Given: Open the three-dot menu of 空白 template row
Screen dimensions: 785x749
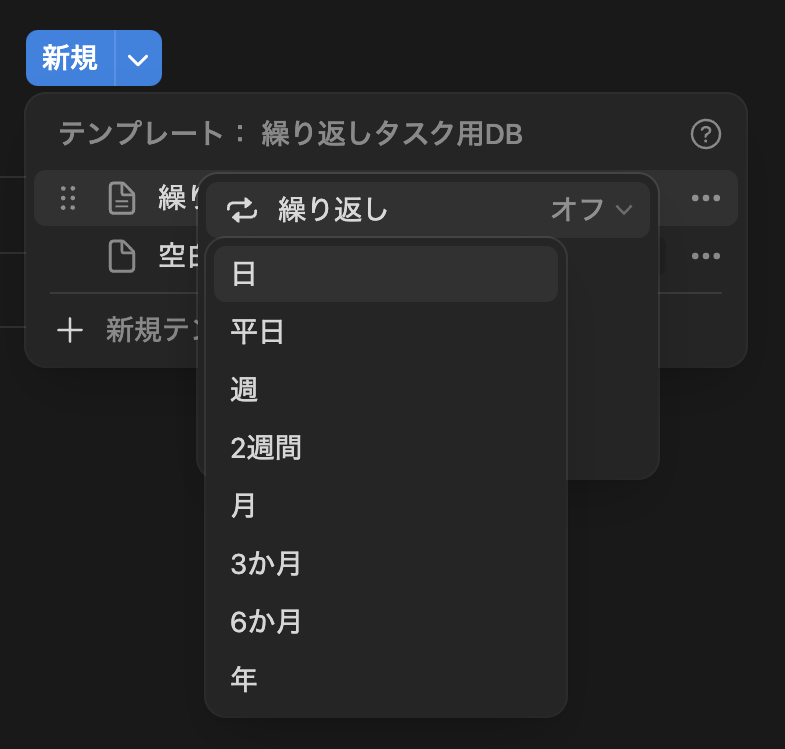Looking at the screenshot, I should [705, 256].
